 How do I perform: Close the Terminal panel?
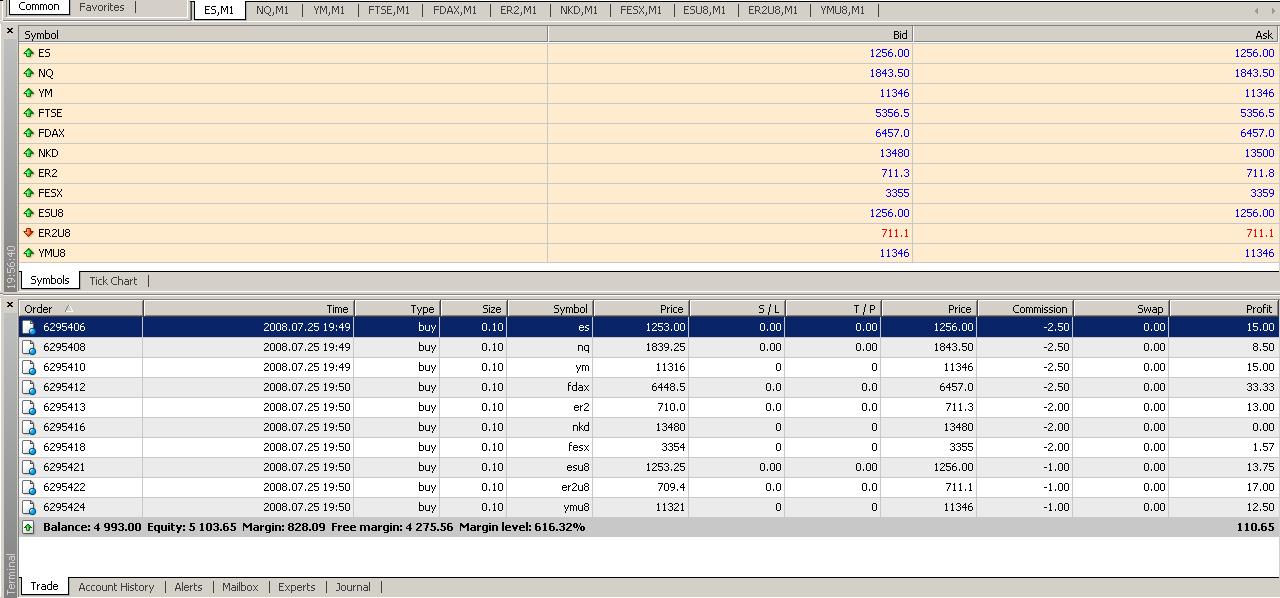10,305
